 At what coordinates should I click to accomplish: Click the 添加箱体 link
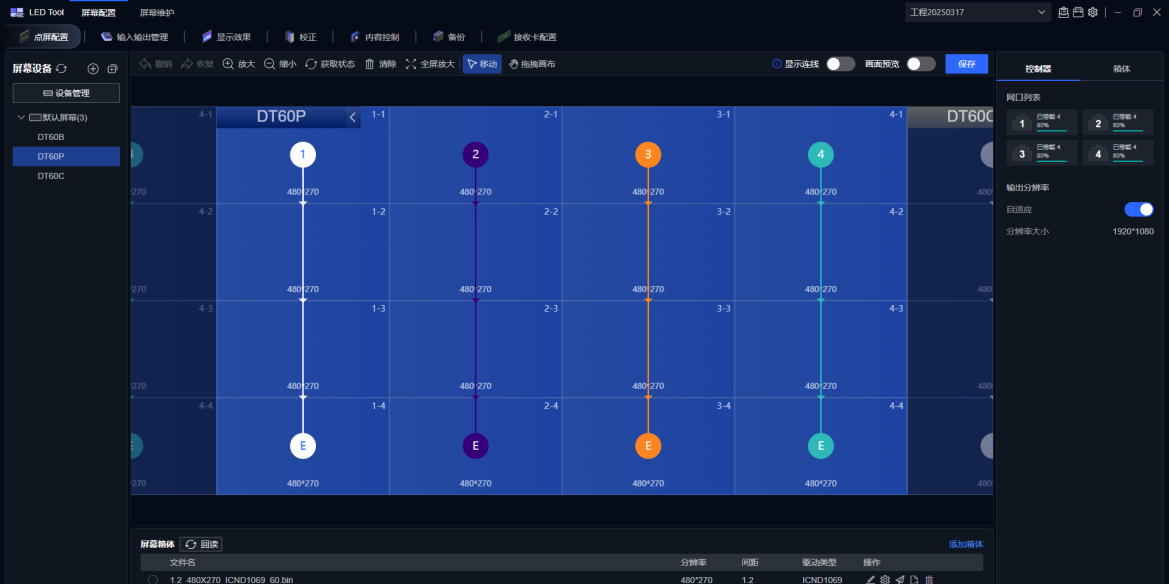coord(965,544)
